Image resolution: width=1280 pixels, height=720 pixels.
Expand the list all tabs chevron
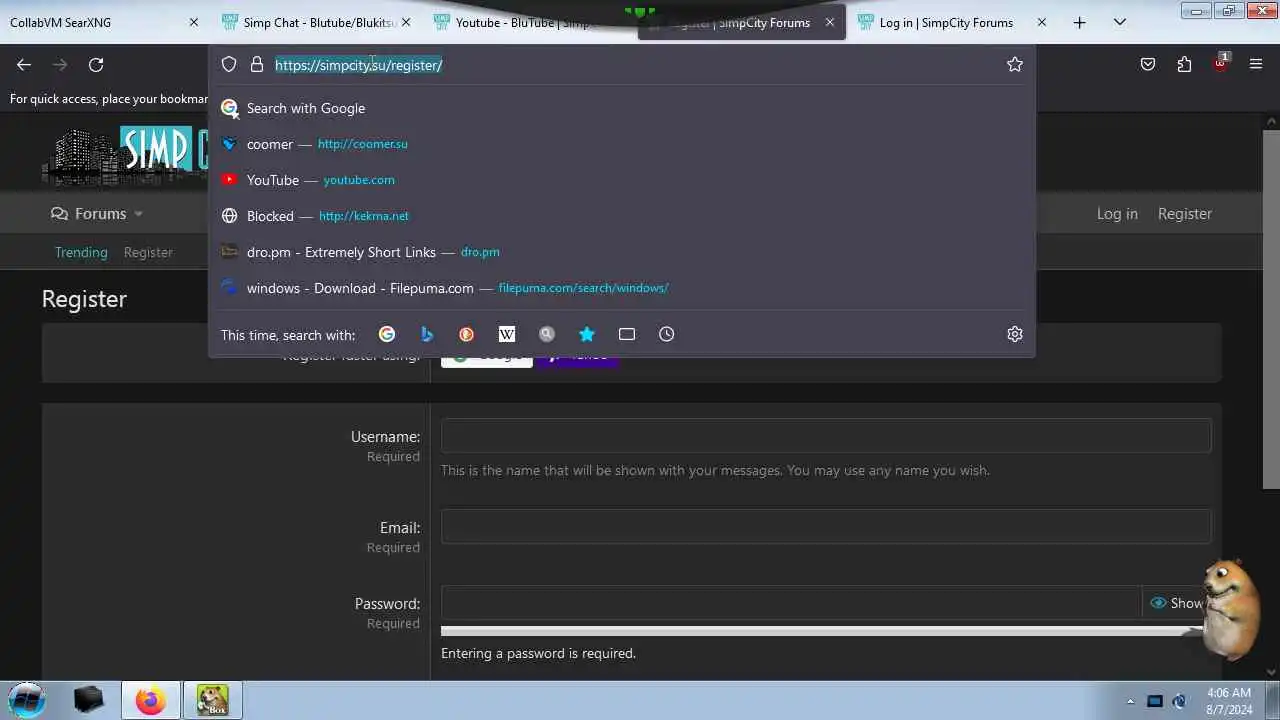pyautogui.click(x=1120, y=22)
